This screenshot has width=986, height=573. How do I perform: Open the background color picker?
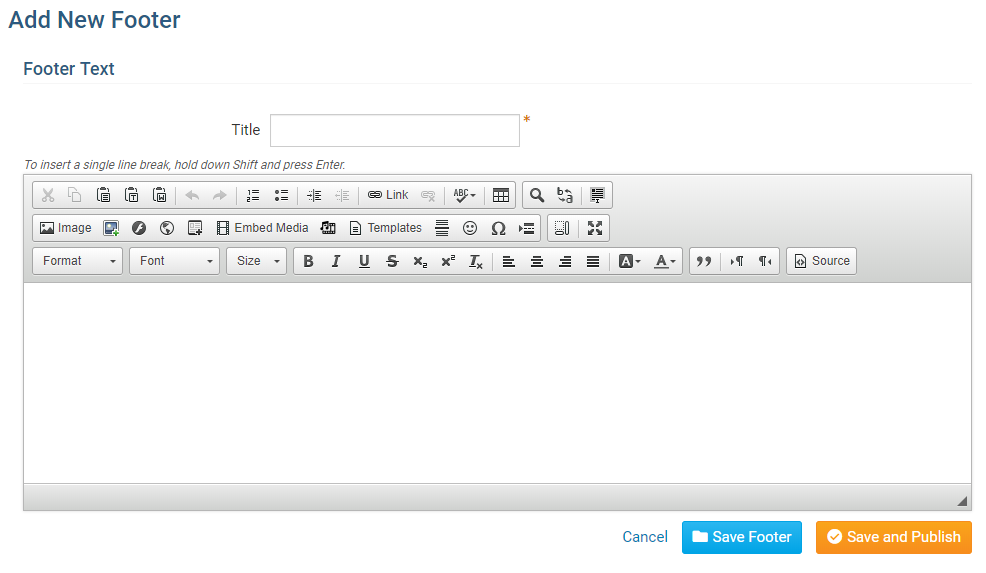629,261
